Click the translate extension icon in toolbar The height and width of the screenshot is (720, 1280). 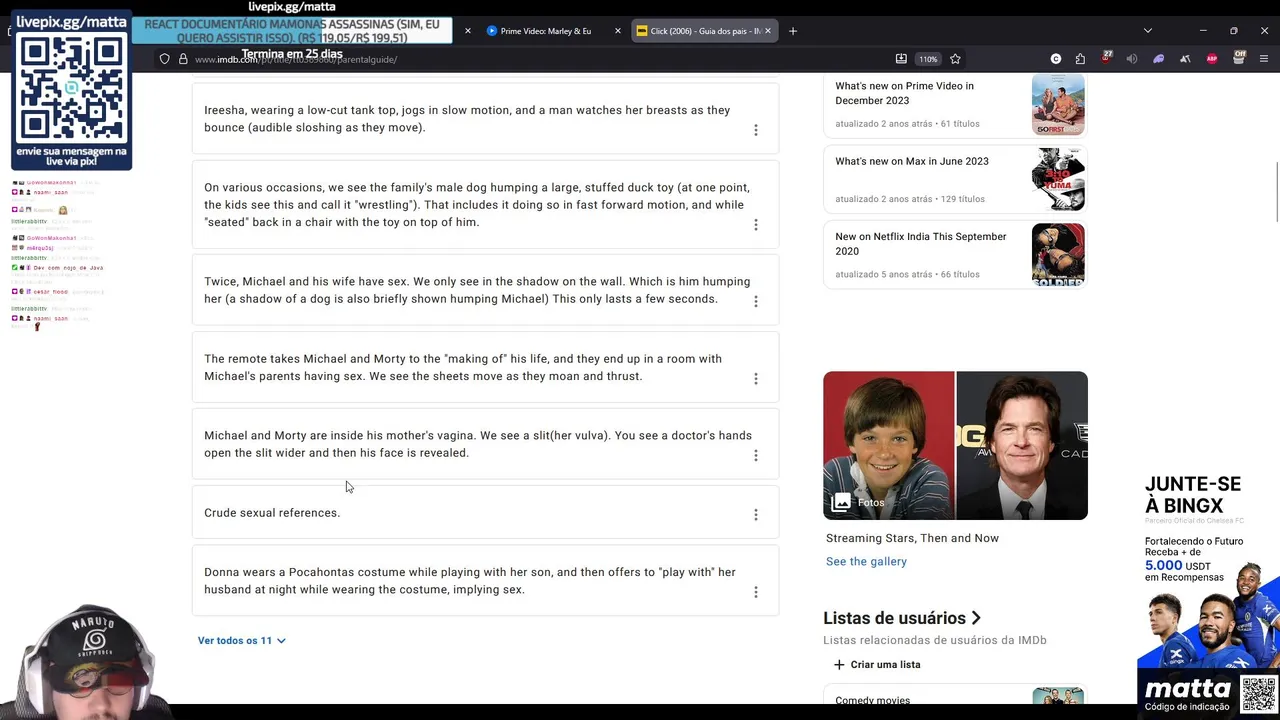pos(1185,59)
